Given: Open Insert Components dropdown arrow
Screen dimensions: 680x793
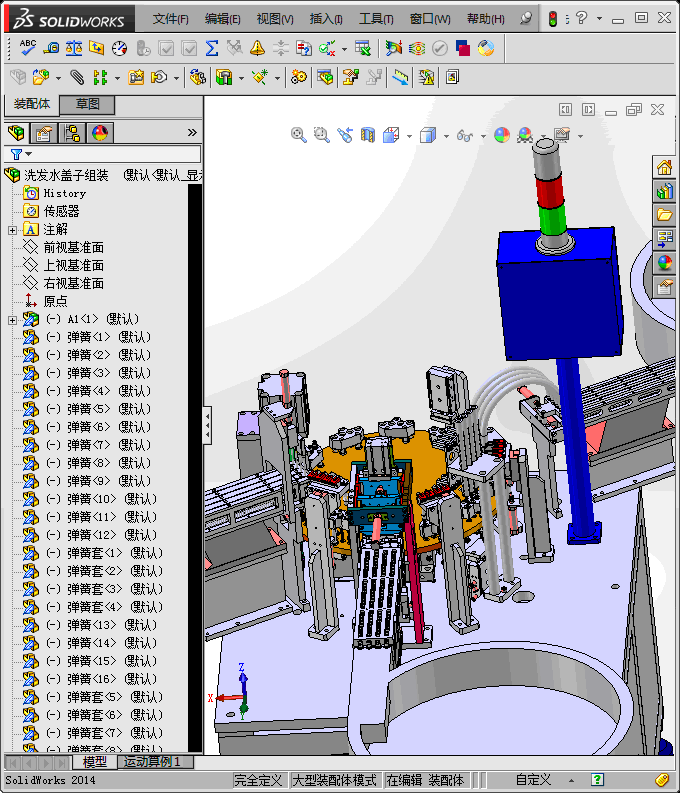Looking at the screenshot, I should 58,78.
